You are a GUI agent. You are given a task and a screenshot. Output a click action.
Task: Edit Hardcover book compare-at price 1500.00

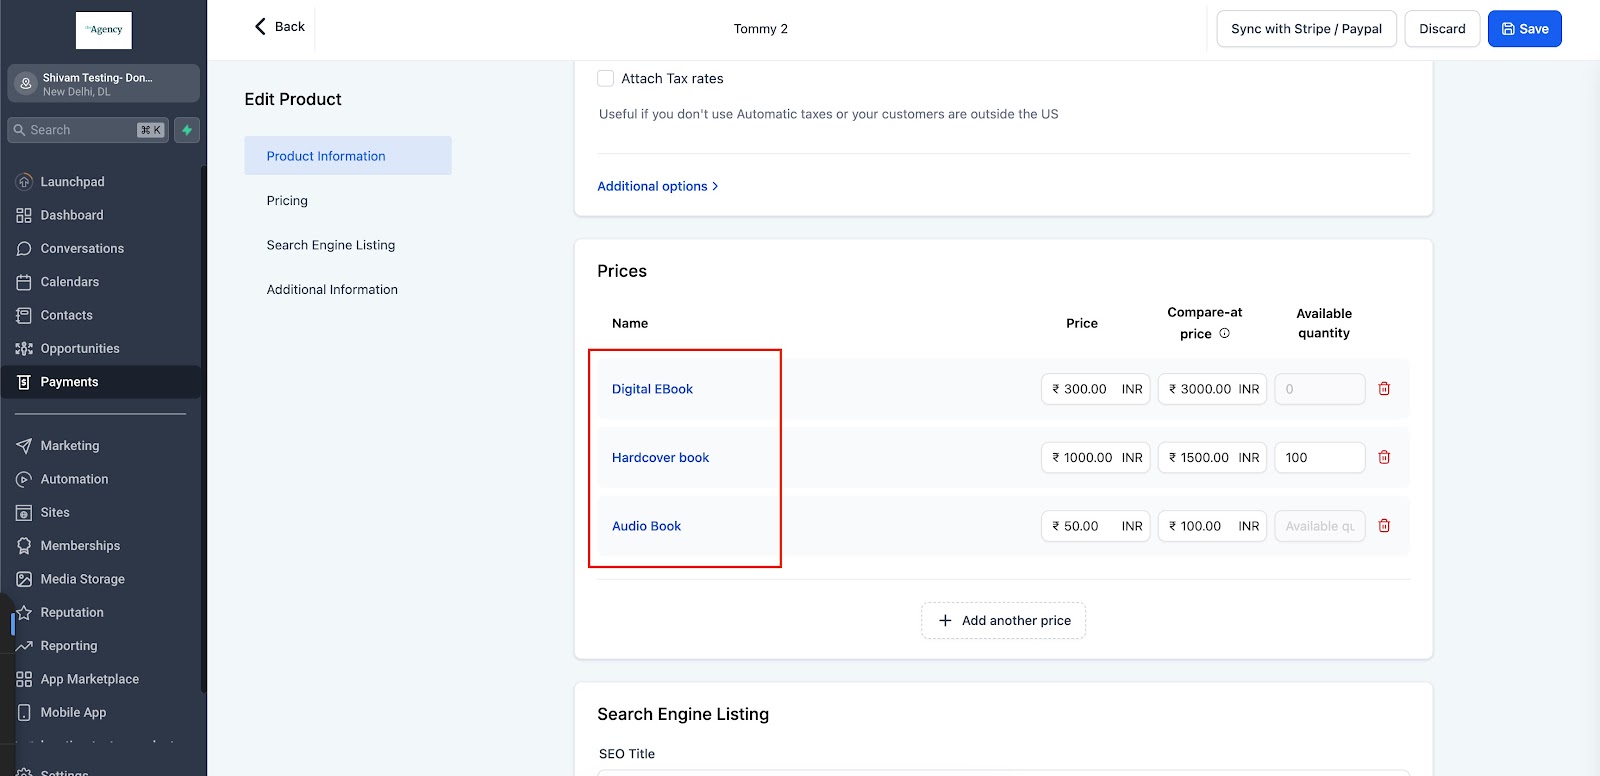1212,458
